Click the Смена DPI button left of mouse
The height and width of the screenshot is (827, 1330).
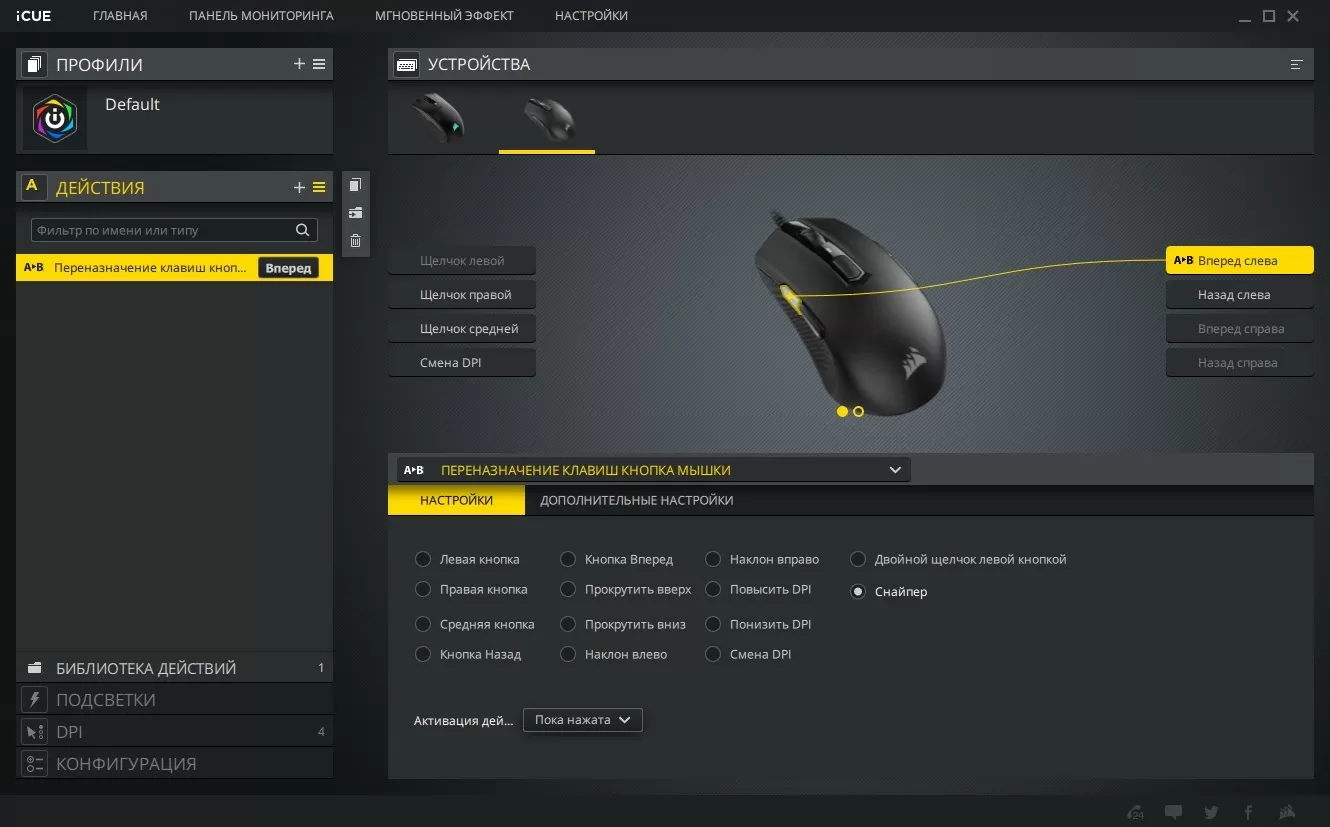(462, 363)
